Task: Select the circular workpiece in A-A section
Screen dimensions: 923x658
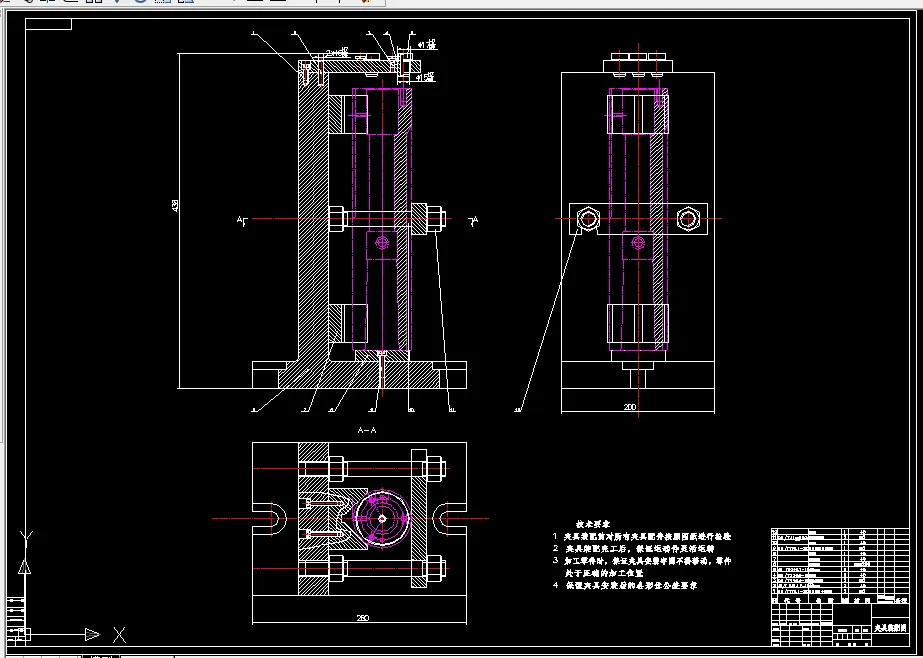Action: (x=382, y=519)
